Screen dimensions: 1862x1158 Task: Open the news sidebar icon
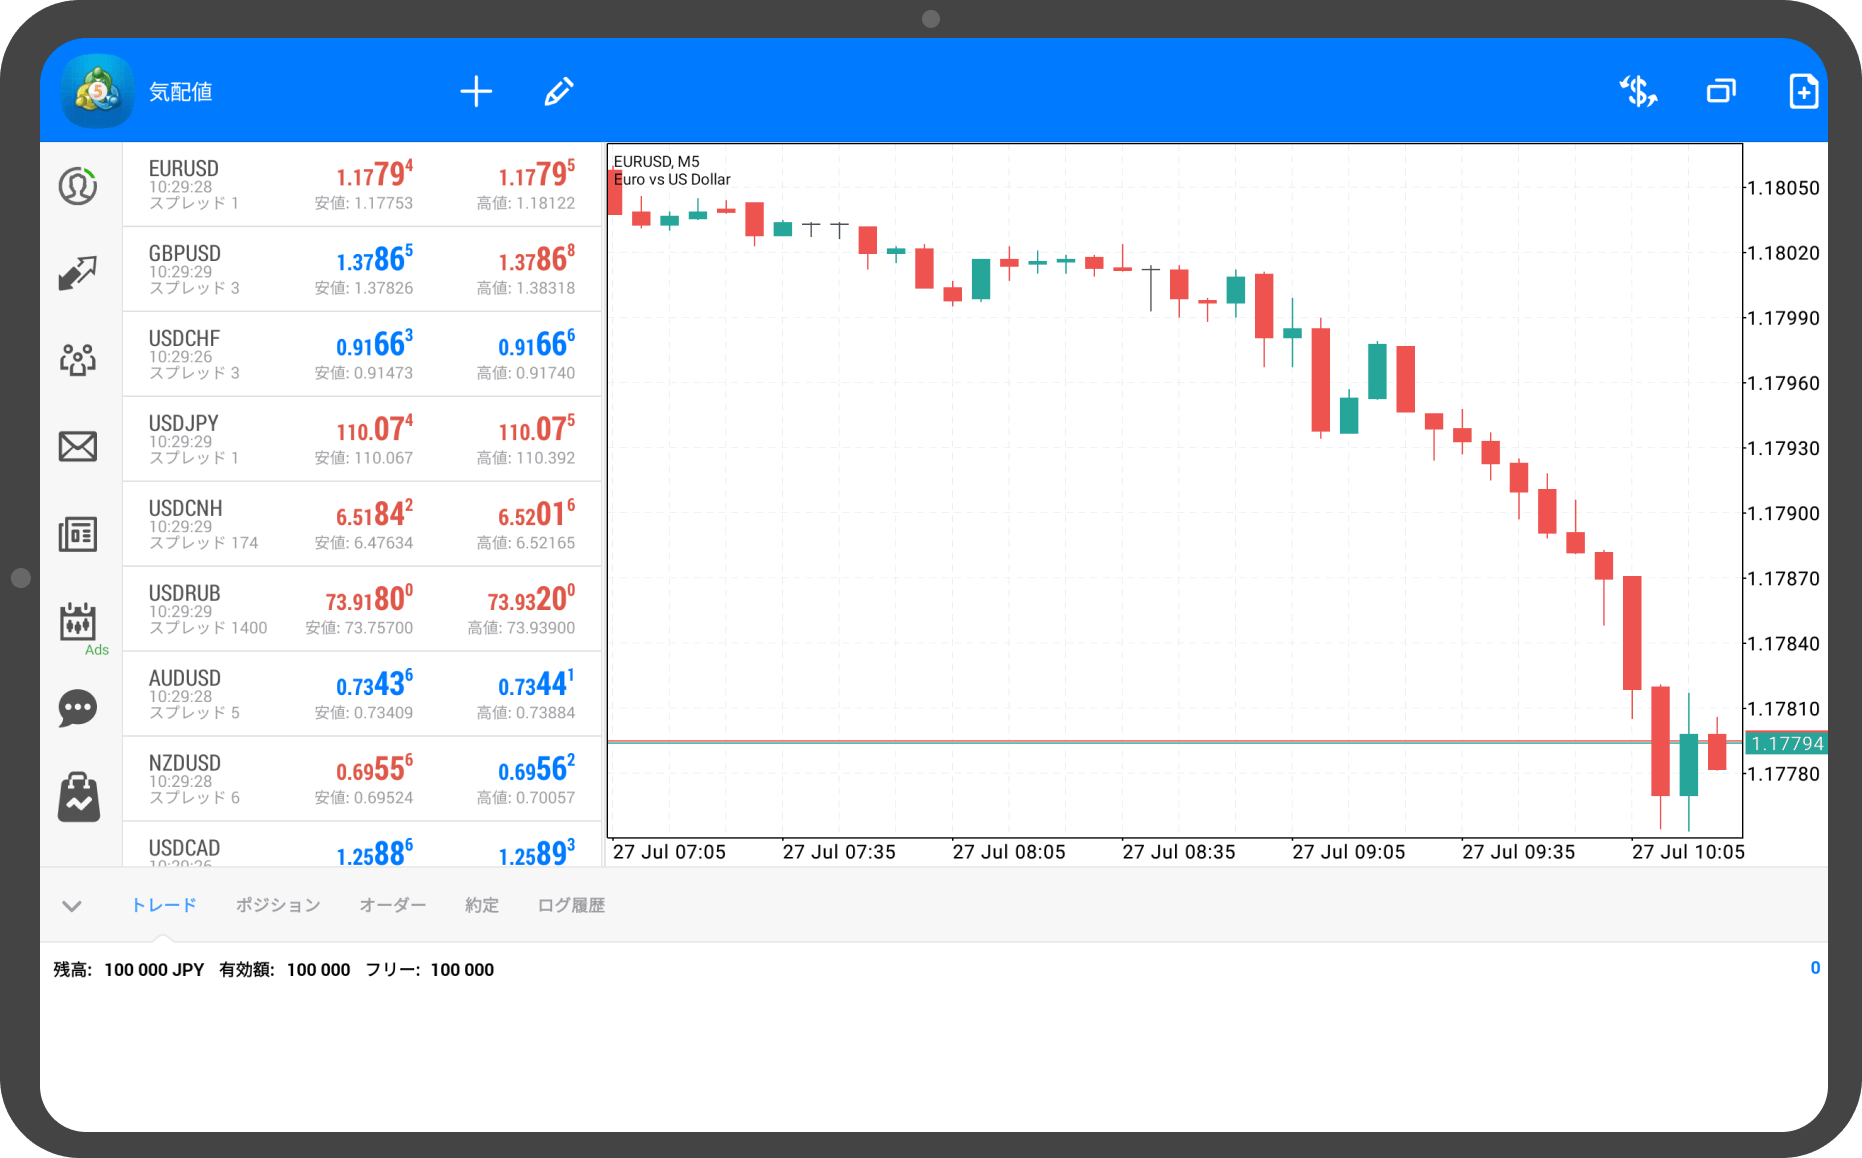click(78, 534)
